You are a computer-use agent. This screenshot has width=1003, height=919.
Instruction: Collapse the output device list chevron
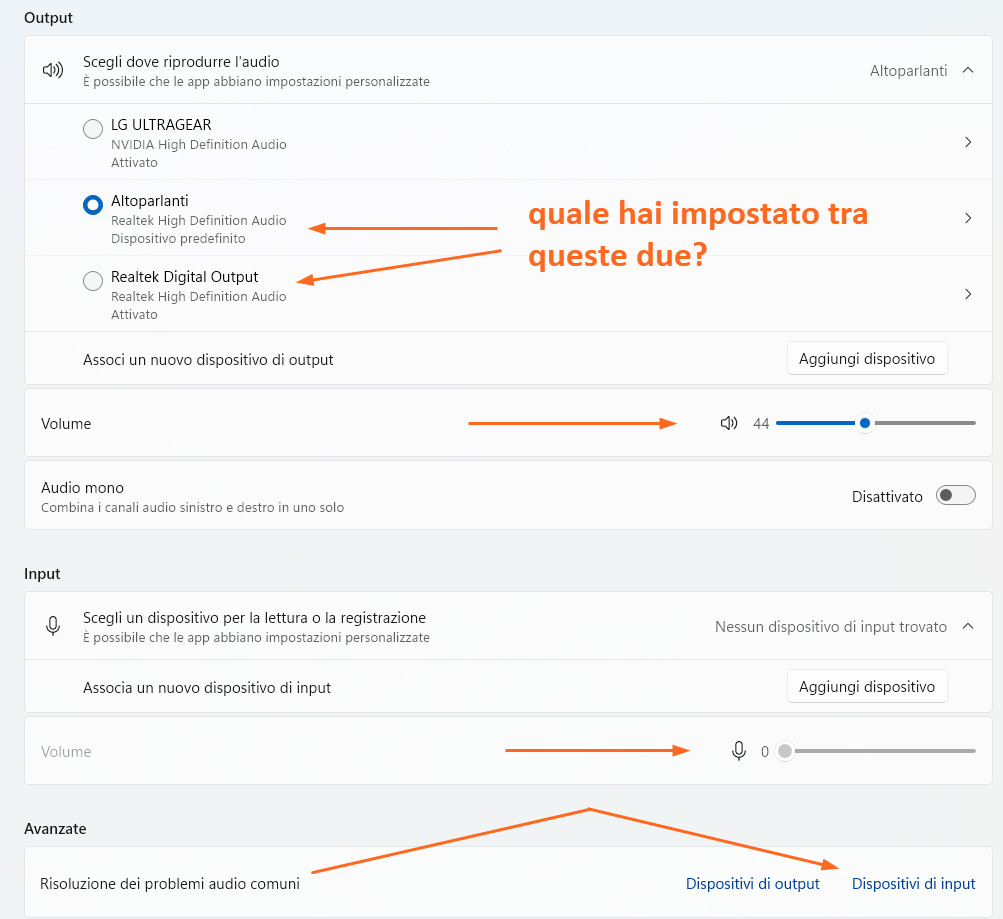click(x=967, y=70)
